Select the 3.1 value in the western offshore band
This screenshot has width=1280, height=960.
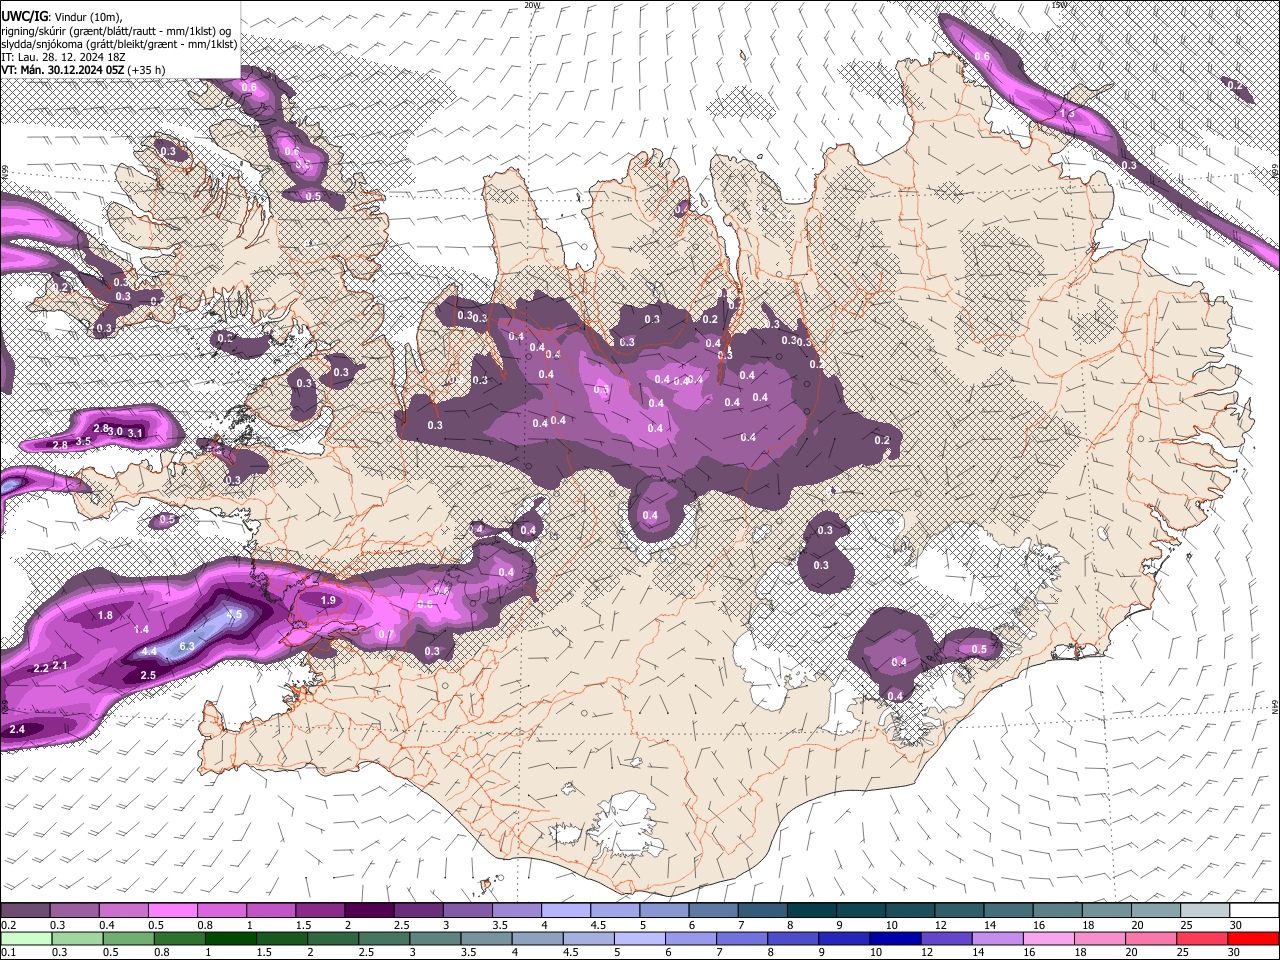tap(136, 432)
